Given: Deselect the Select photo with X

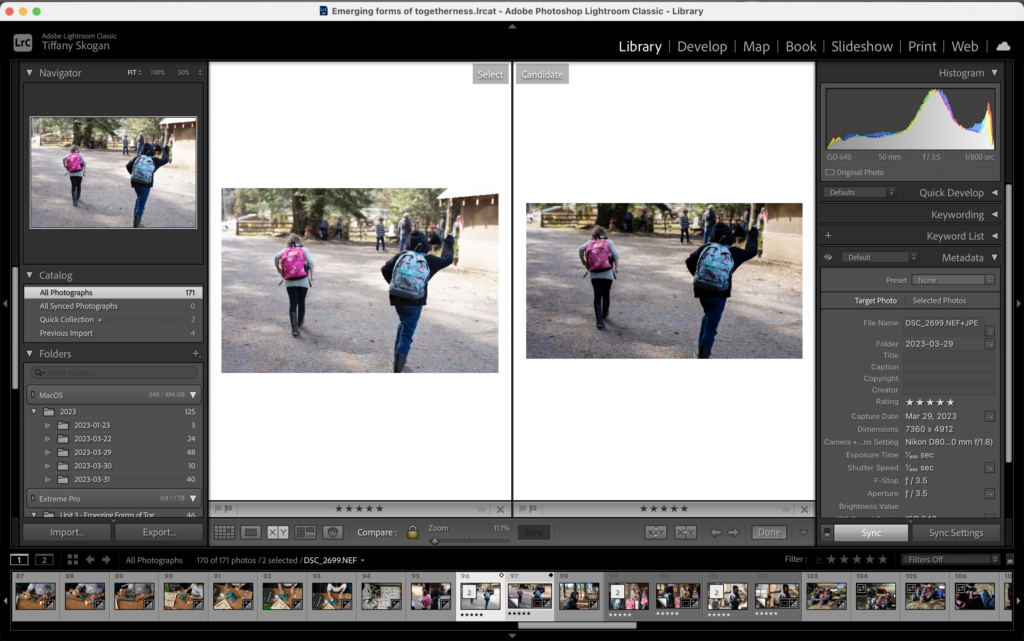Looking at the screenshot, I should 500,509.
